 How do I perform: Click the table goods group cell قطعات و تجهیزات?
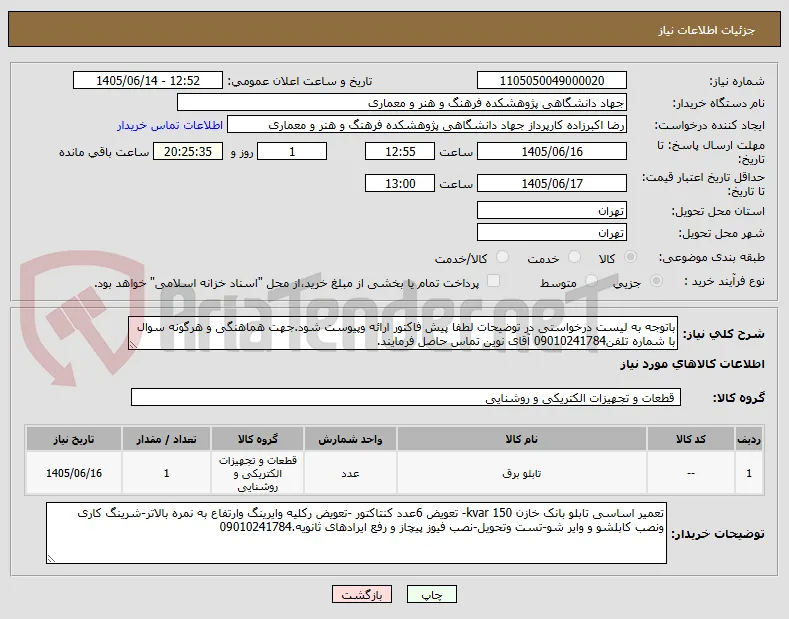pos(258,474)
